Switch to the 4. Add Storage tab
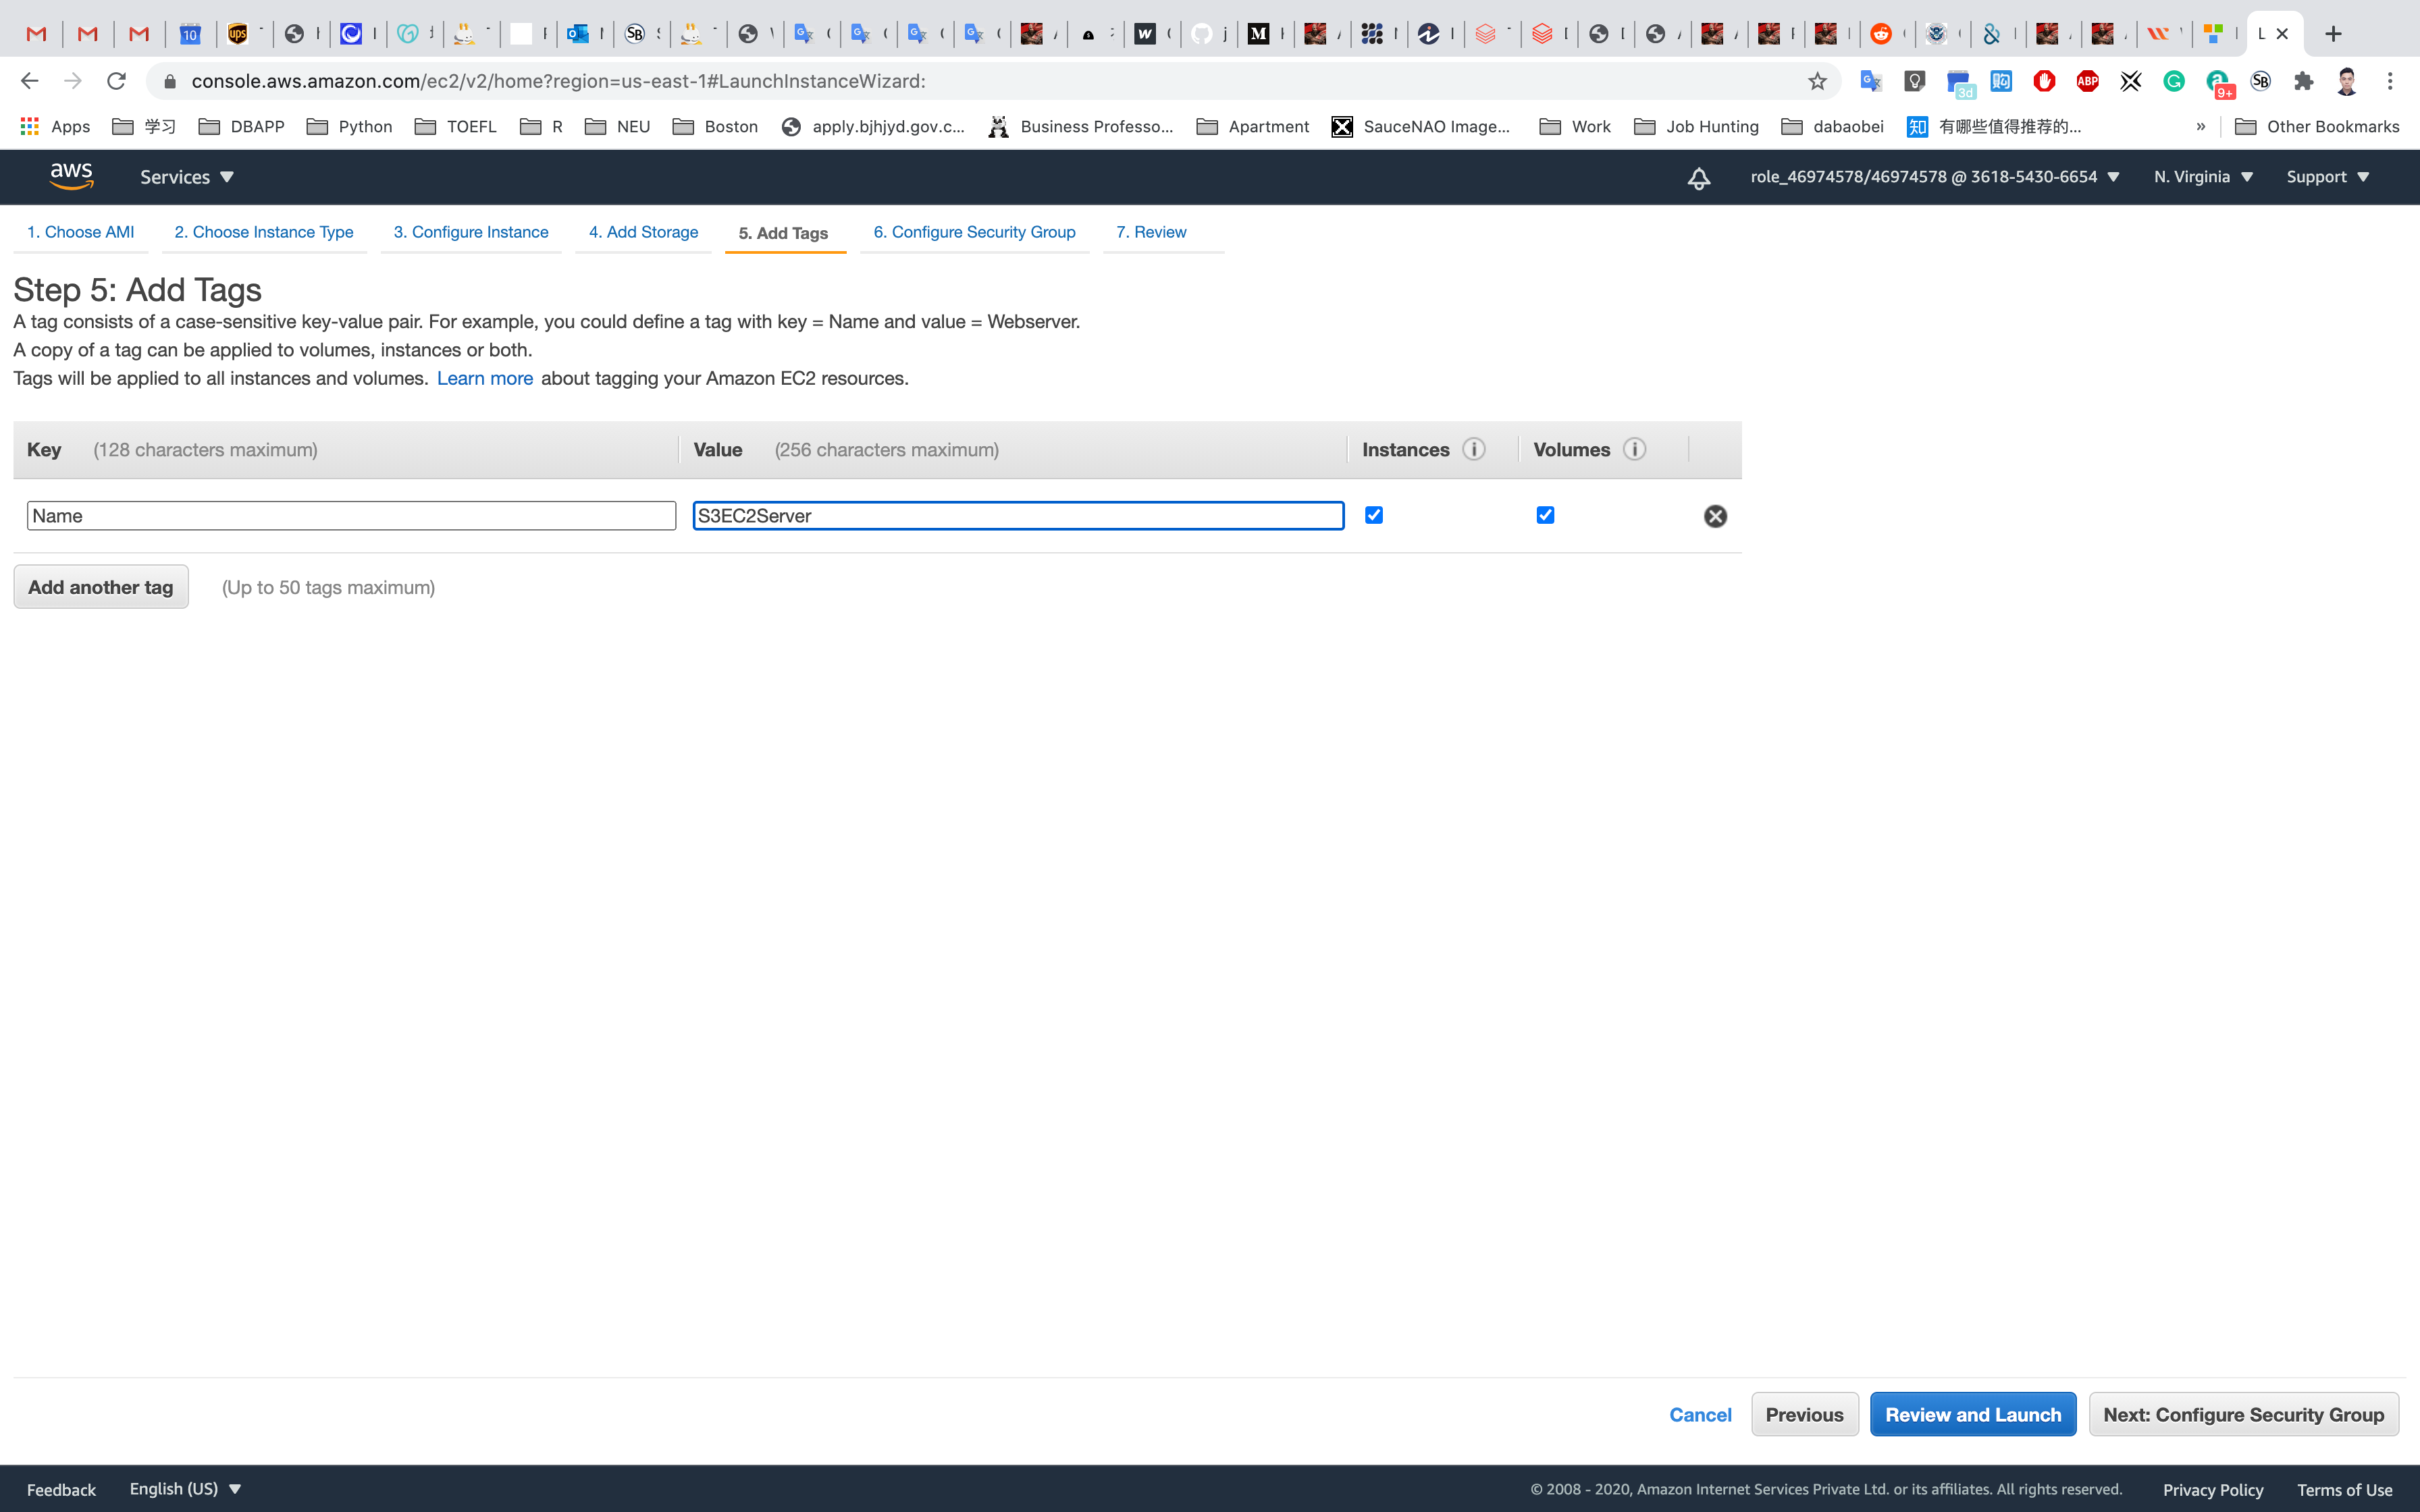This screenshot has height=1512, width=2420. tap(643, 232)
